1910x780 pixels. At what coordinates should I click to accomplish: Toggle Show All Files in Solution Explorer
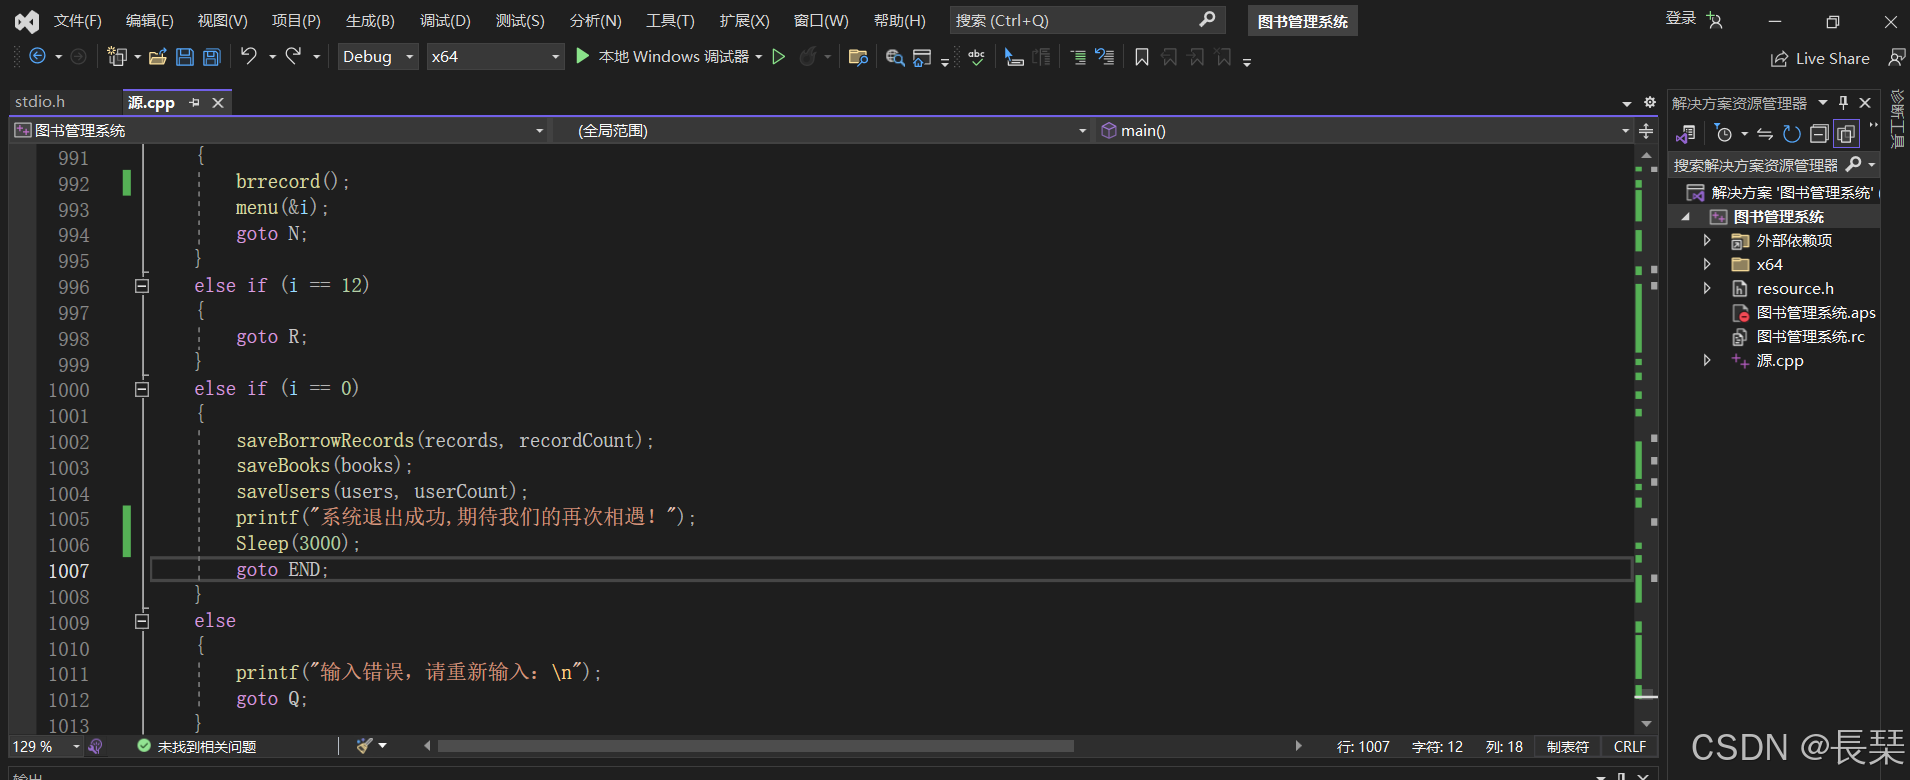click(1846, 134)
